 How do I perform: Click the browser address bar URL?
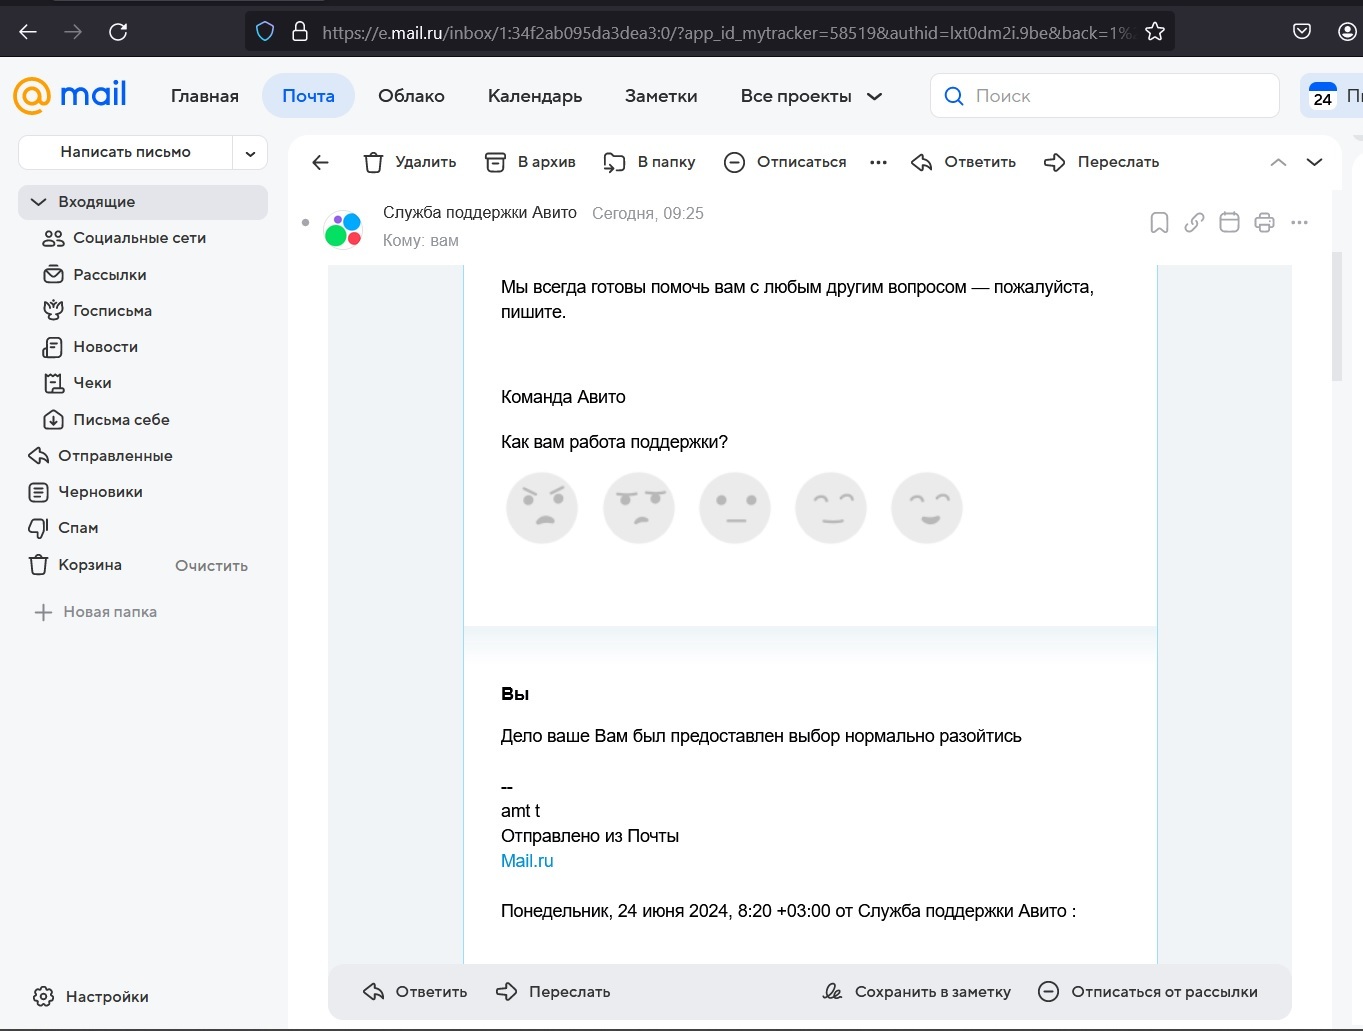[726, 33]
